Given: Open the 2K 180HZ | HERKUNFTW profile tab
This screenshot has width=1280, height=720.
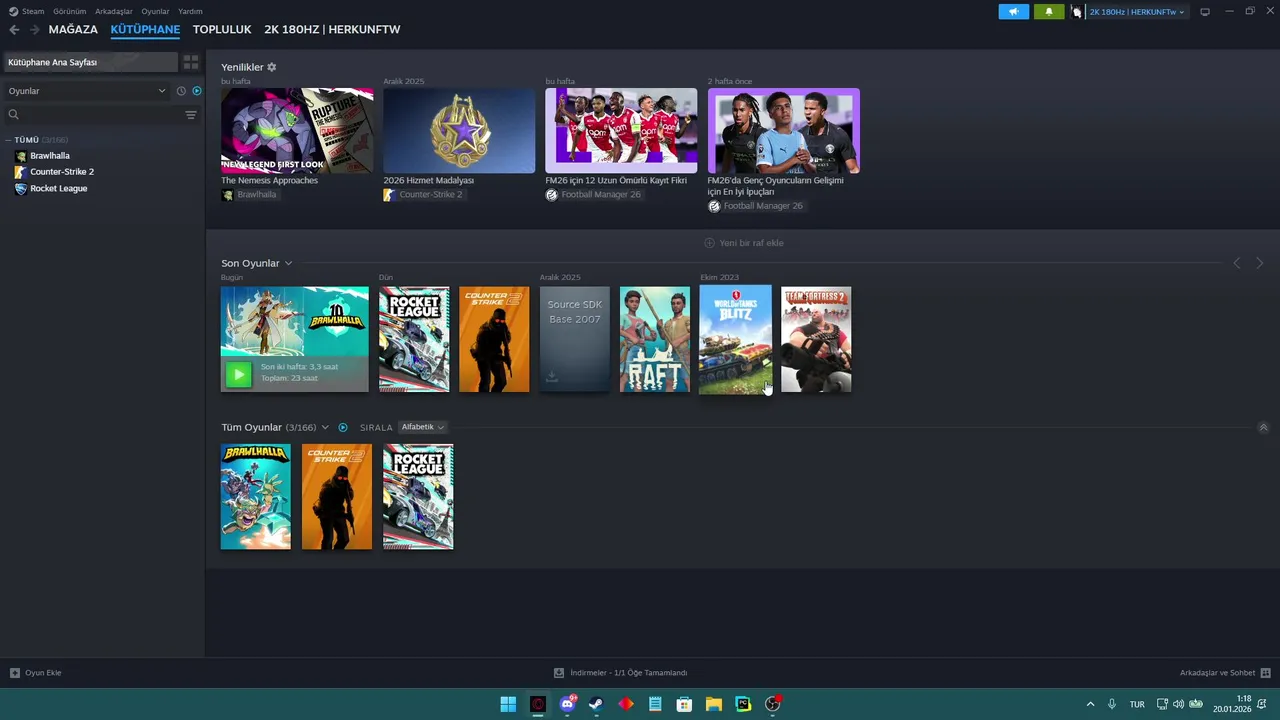Looking at the screenshot, I should (x=332, y=30).
